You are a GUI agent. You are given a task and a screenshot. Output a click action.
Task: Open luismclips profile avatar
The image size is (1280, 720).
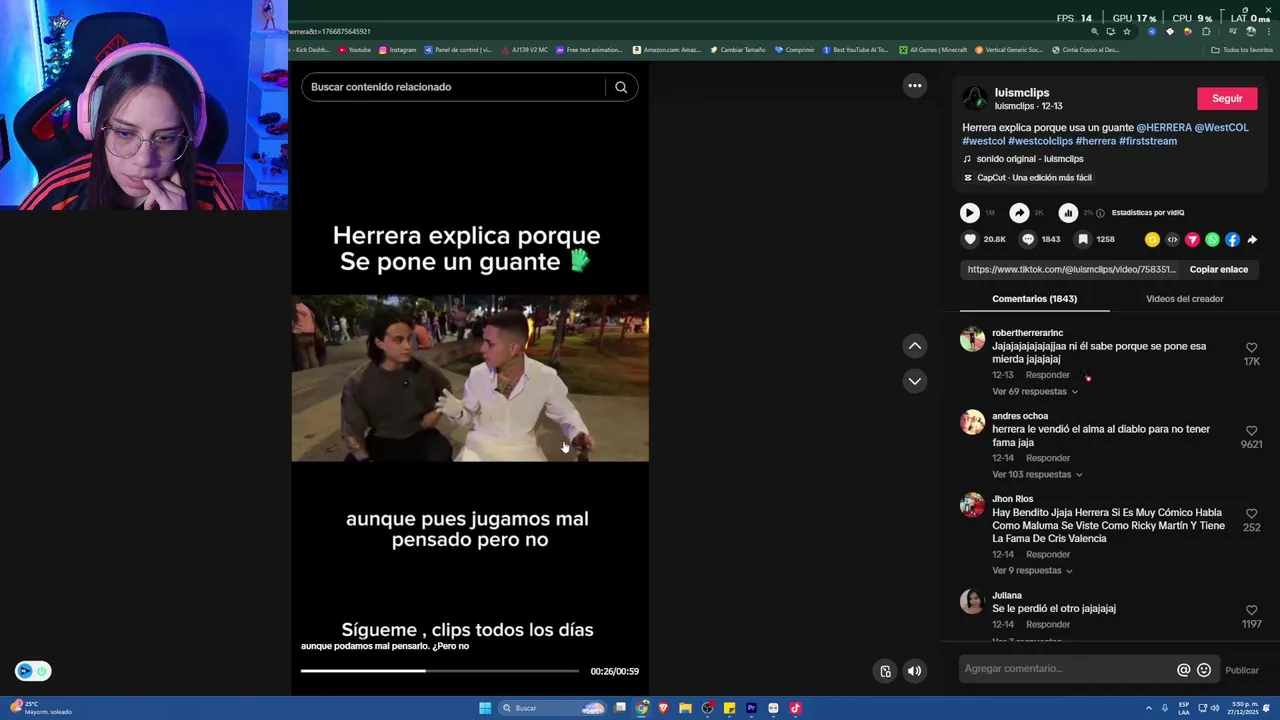coord(974,98)
